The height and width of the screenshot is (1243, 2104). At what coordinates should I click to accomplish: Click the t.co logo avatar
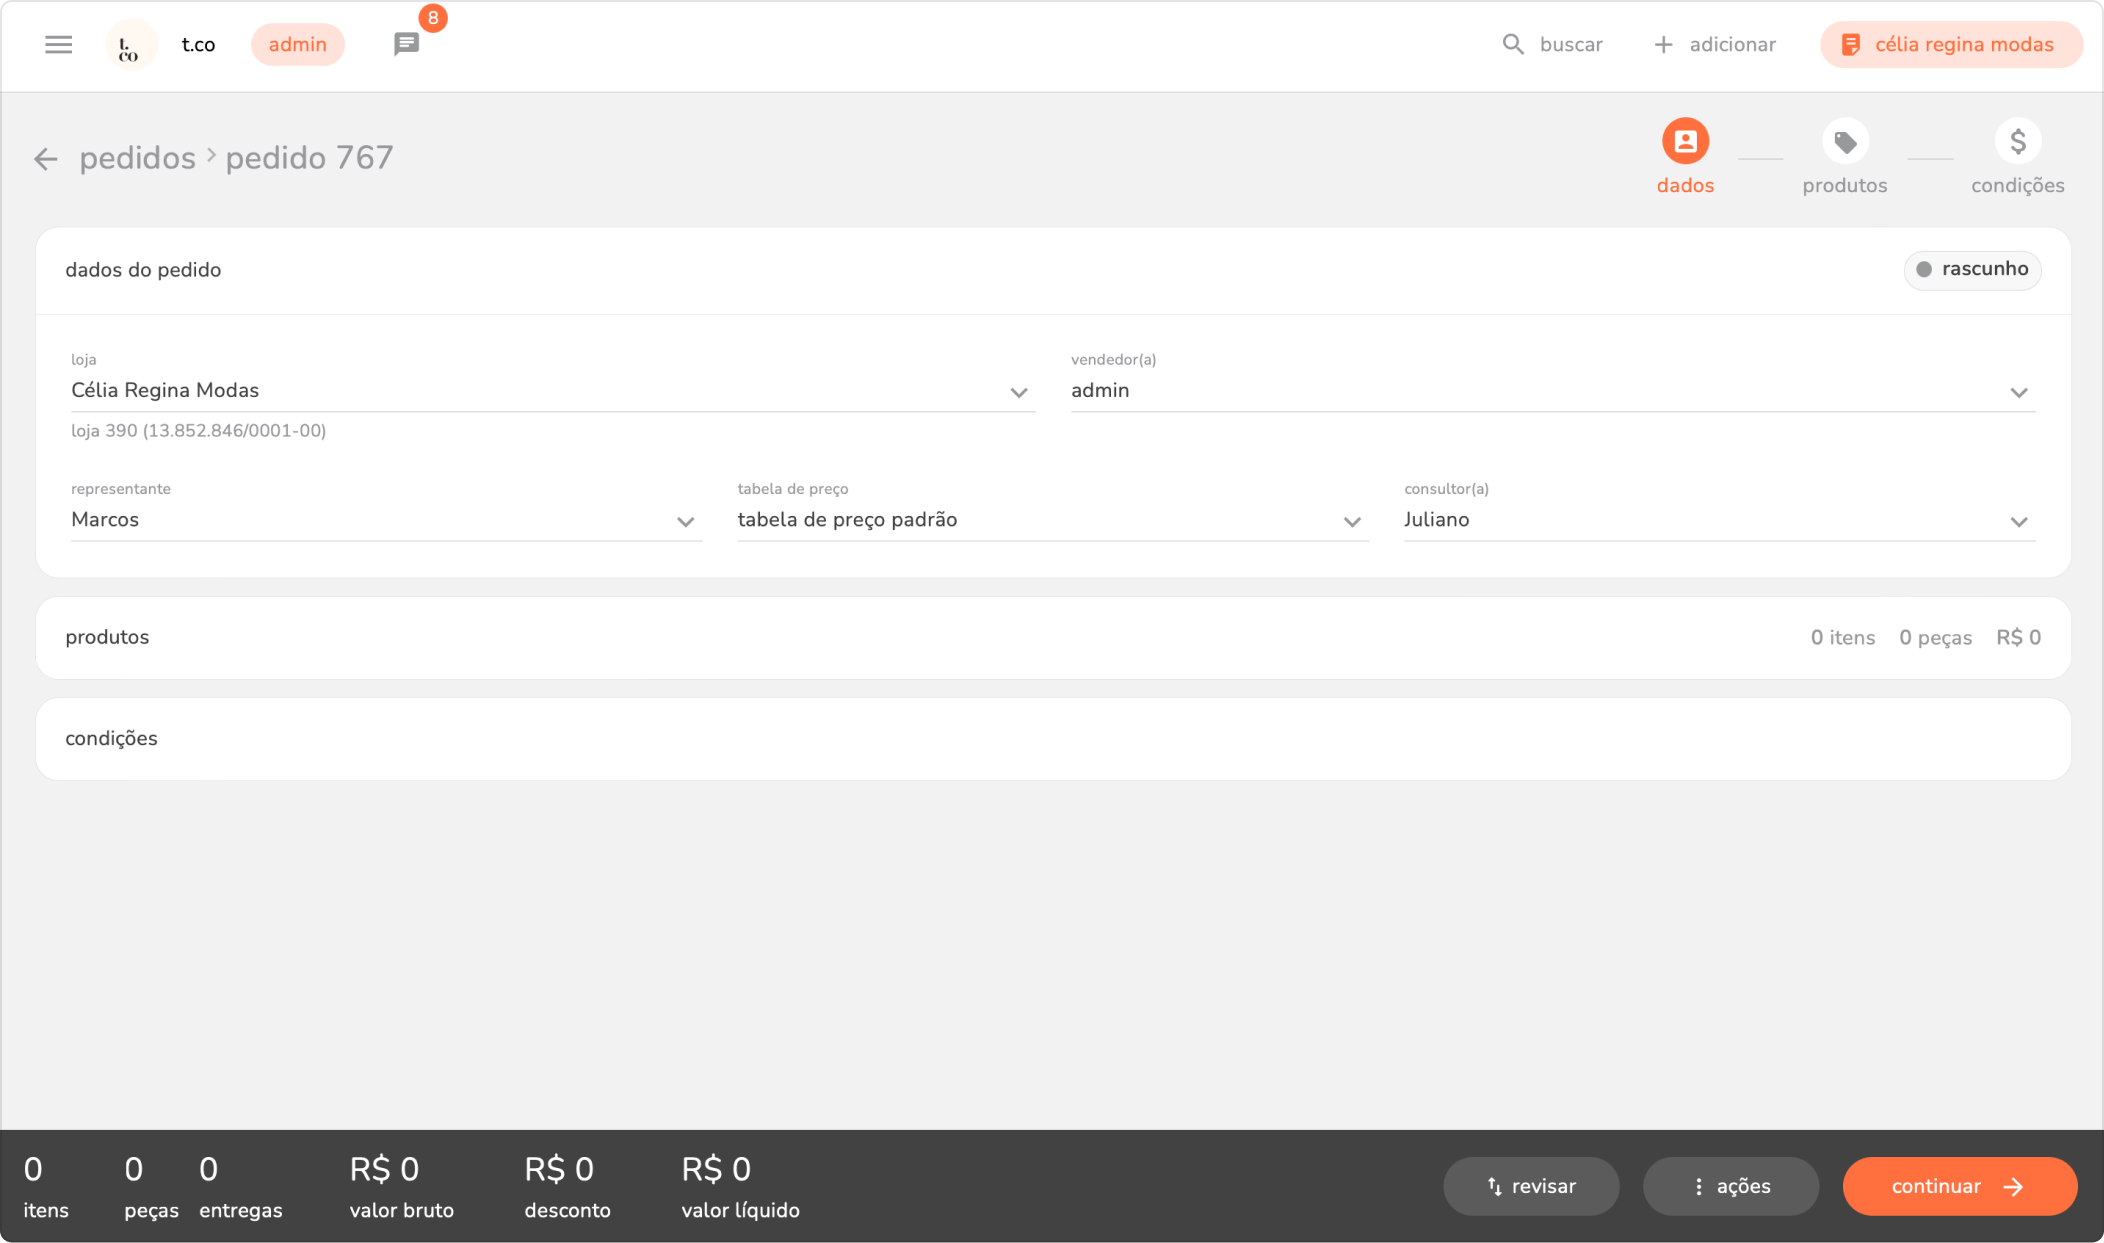[130, 45]
